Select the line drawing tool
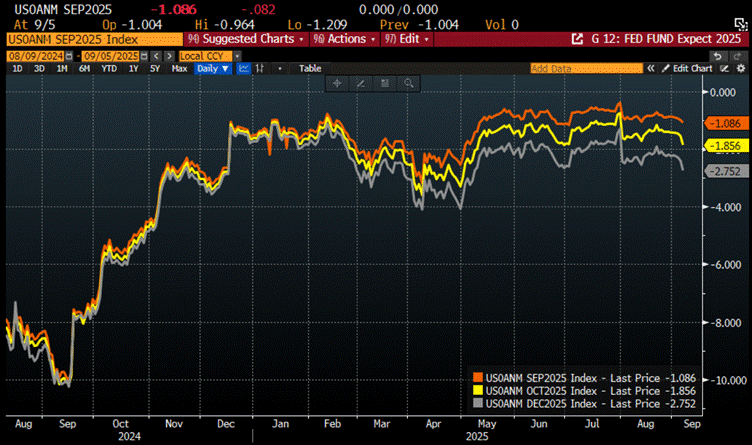 pos(361,83)
